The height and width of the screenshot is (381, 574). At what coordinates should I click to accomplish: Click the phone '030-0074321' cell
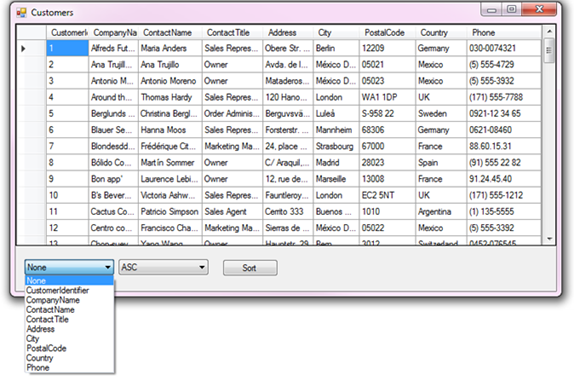[504, 48]
